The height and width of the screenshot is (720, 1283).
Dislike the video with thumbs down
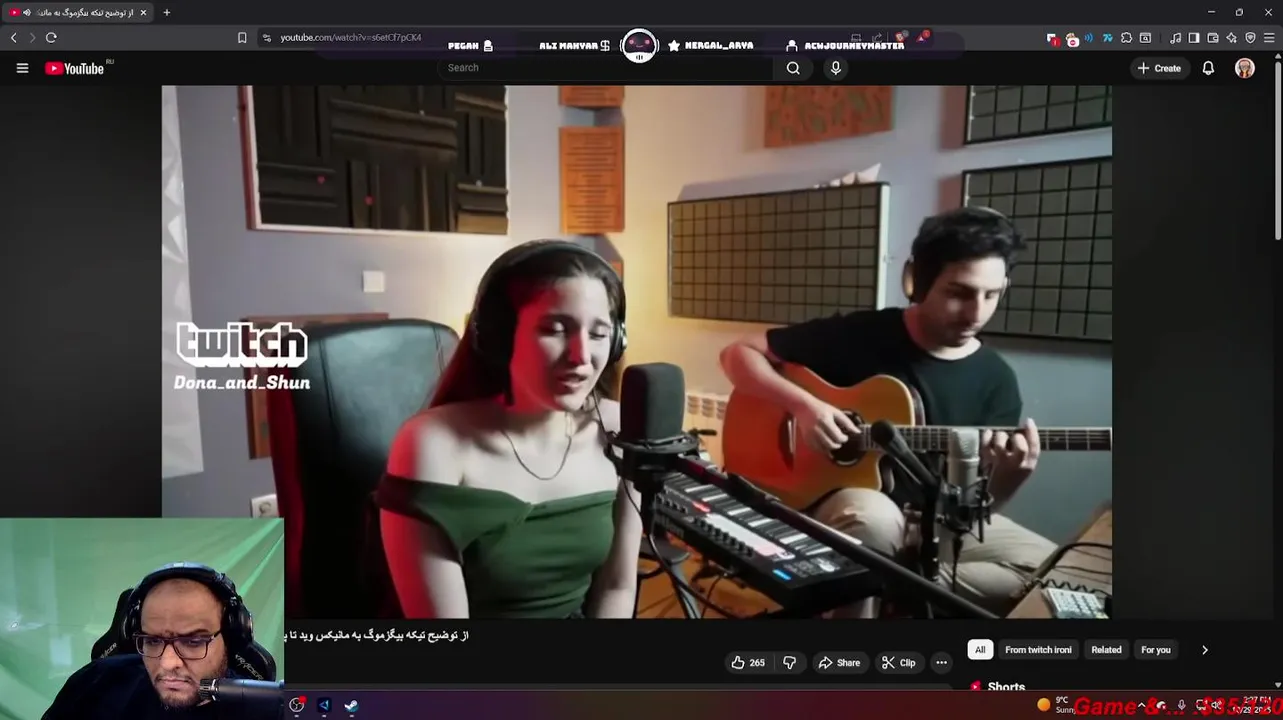tap(789, 662)
